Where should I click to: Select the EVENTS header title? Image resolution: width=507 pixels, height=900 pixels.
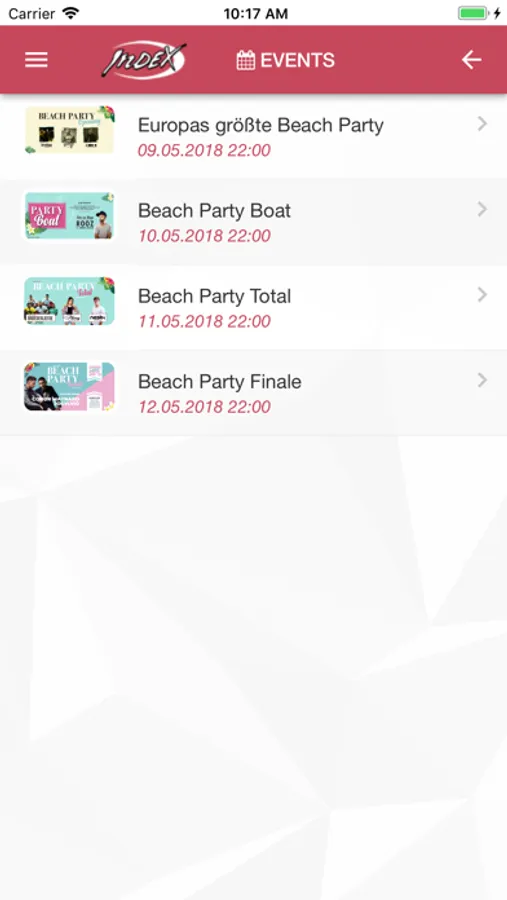pos(297,60)
